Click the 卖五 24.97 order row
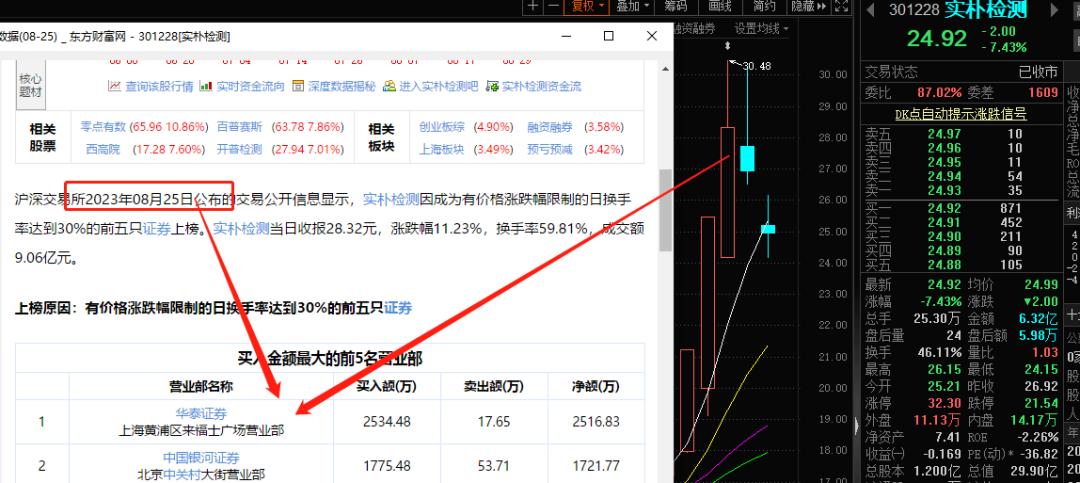Viewport: 1080px width, 483px height. [x=962, y=132]
